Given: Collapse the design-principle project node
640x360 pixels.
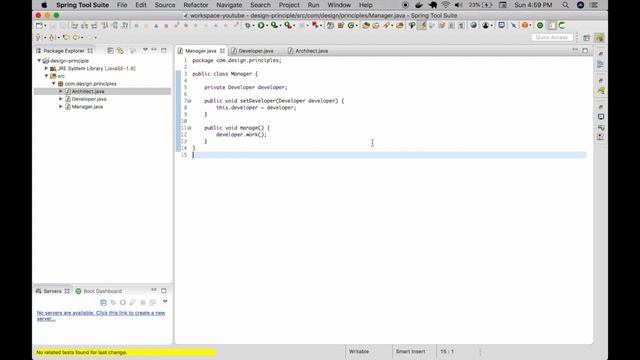Looking at the screenshot, I should 39,60.
